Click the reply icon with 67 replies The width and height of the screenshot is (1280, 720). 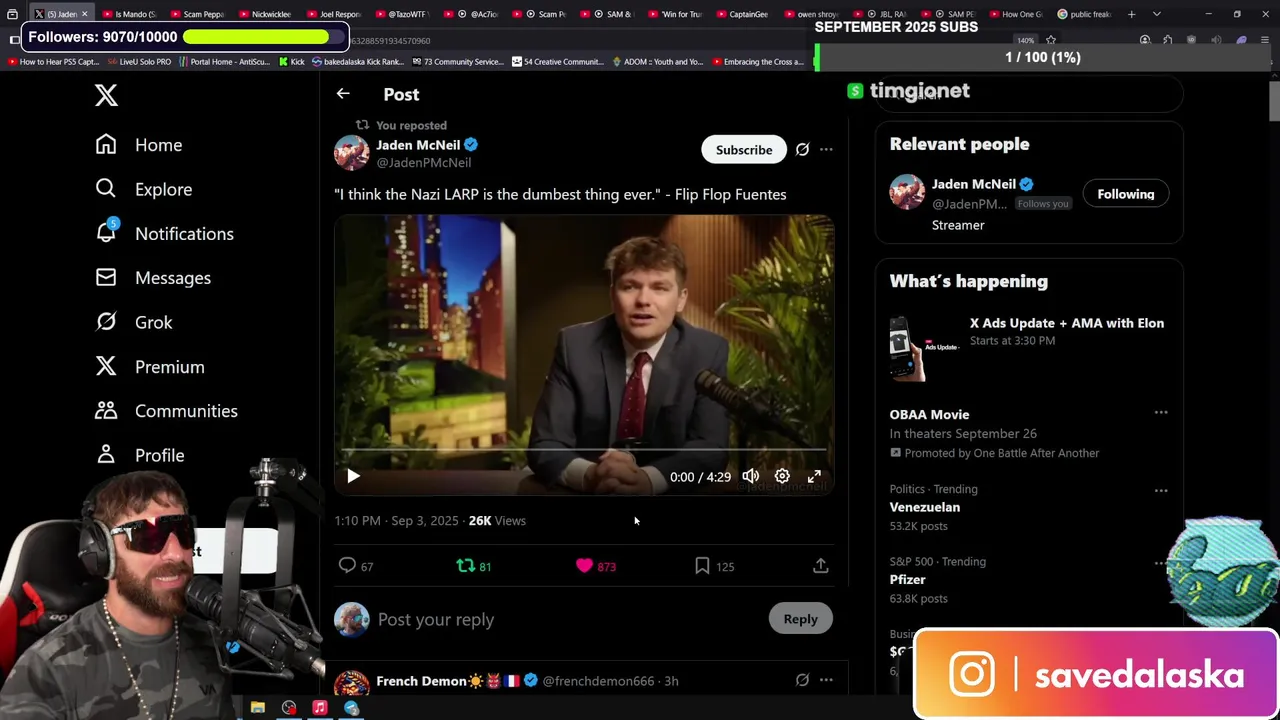coord(356,566)
